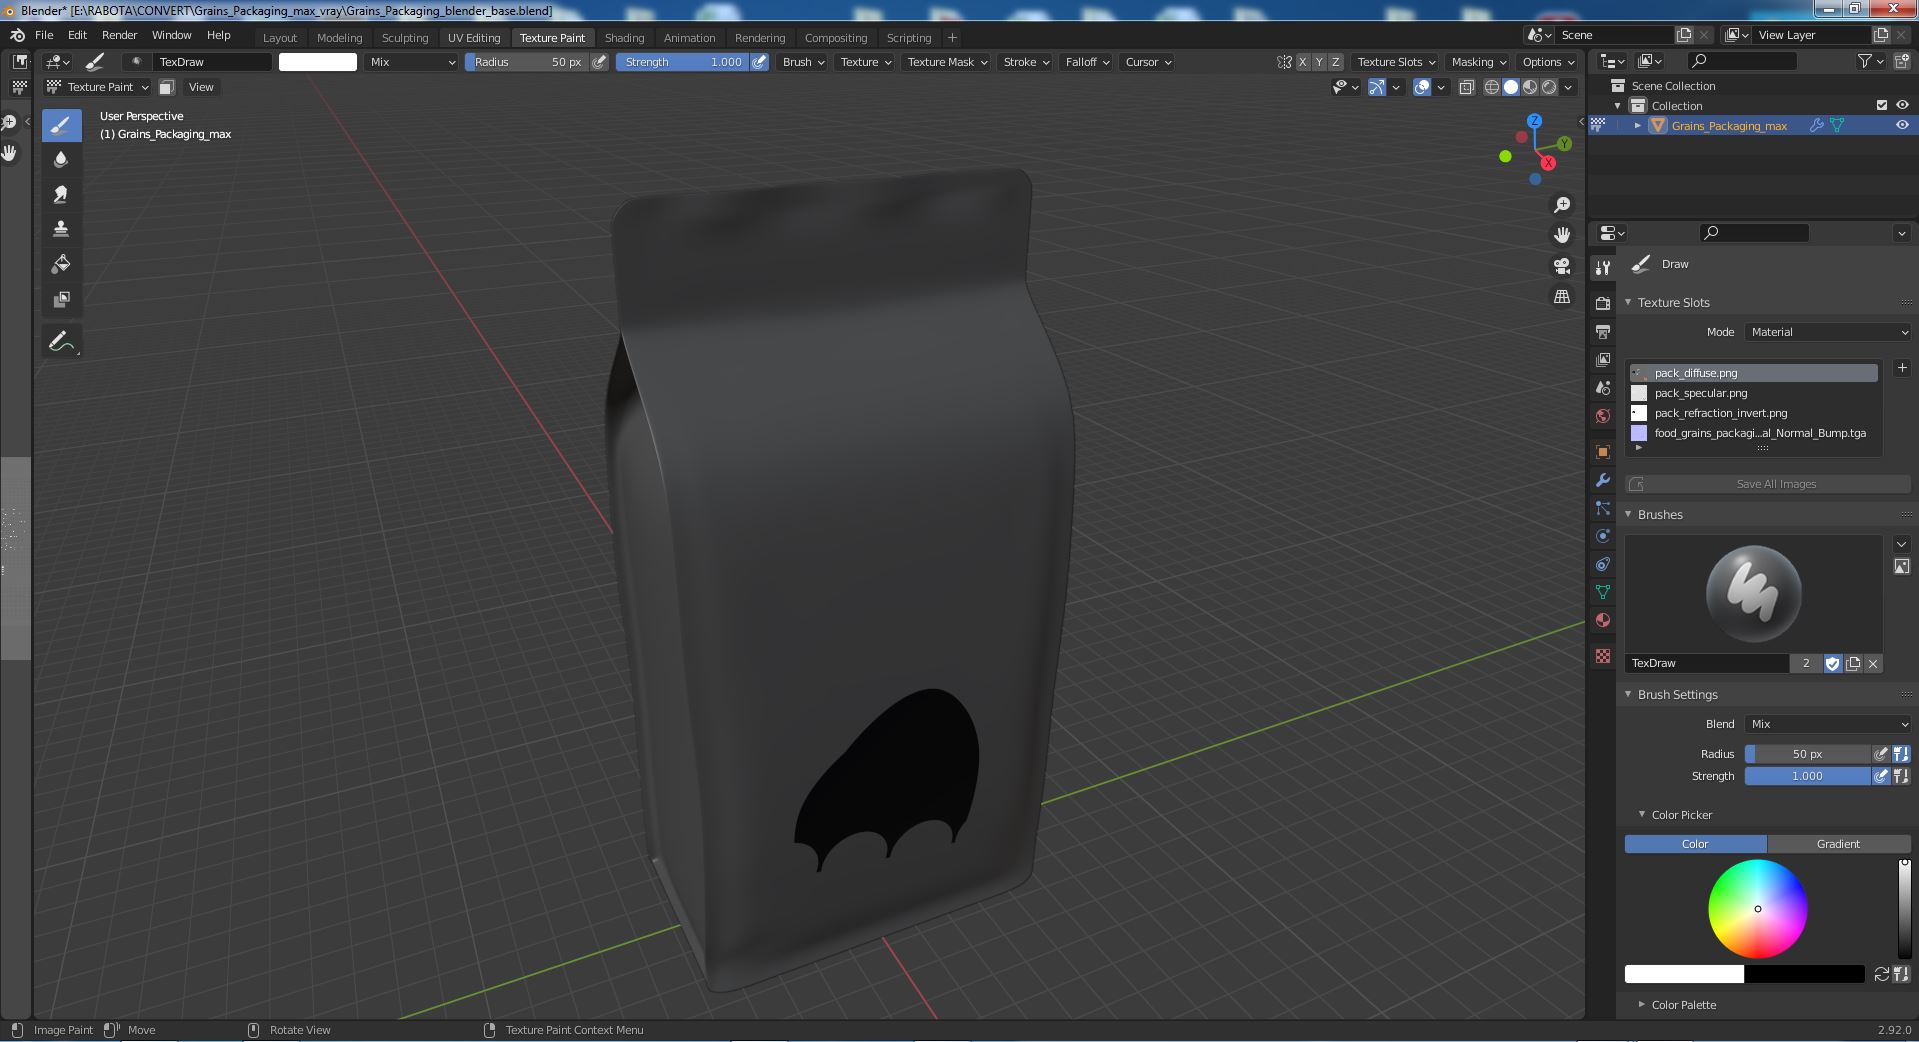Image resolution: width=1919 pixels, height=1042 pixels.
Task: Open Active Tool settings tab
Action: (1603, 267)
